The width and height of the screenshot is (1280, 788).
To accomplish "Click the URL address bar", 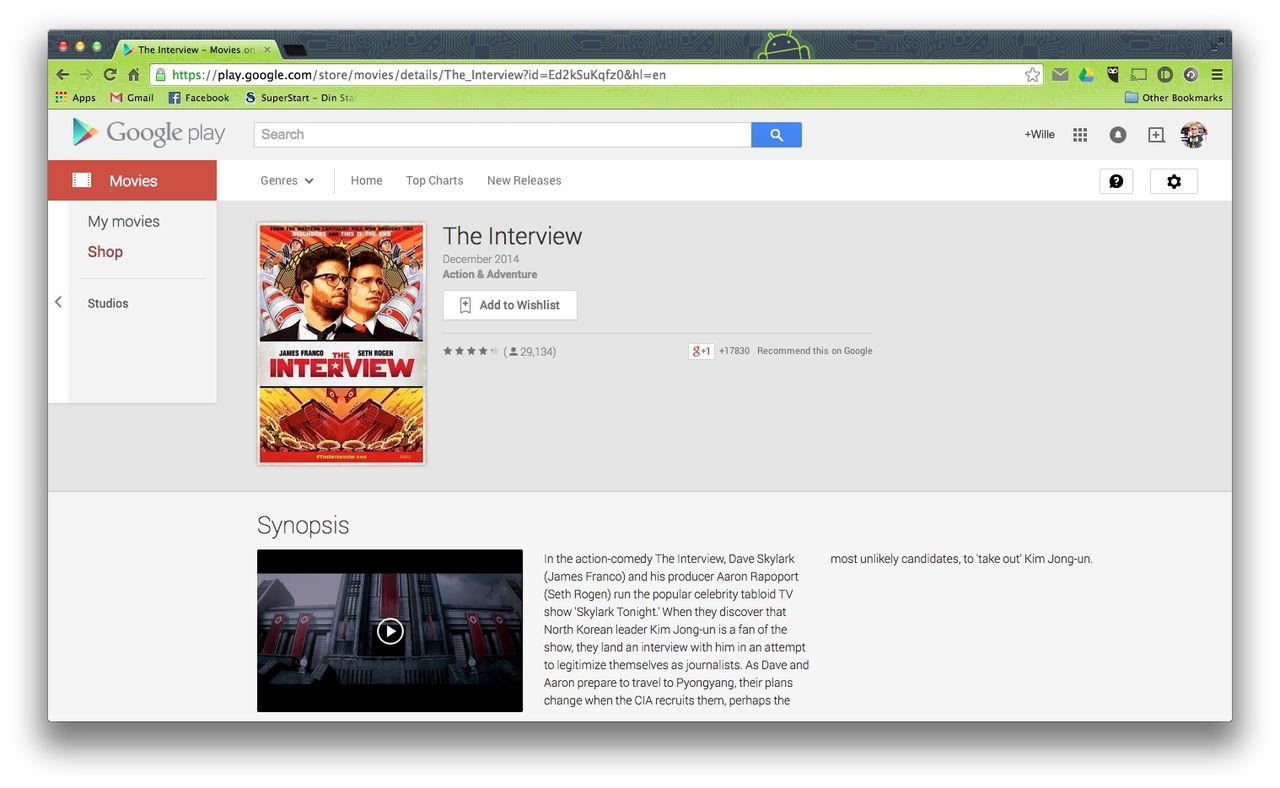I will [x=596, y=75].
